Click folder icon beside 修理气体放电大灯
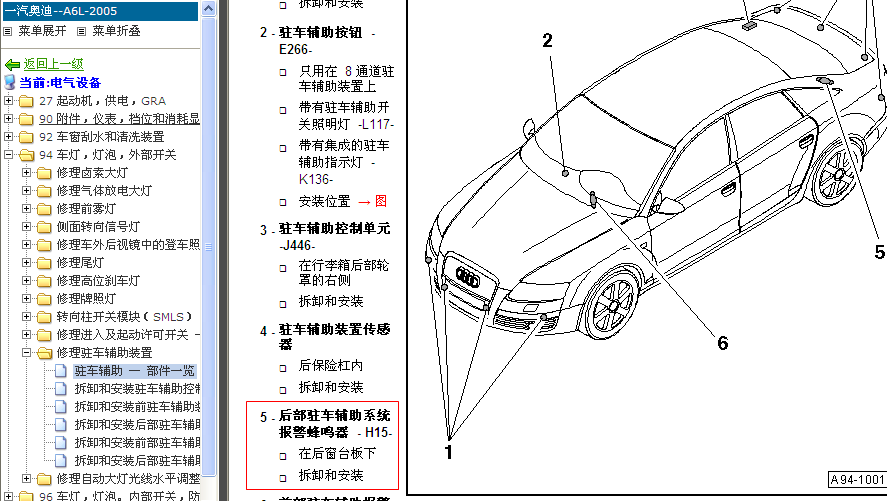The height and width of the screenshot is (501, 887). pyautogui.click(x=44, y=191)
